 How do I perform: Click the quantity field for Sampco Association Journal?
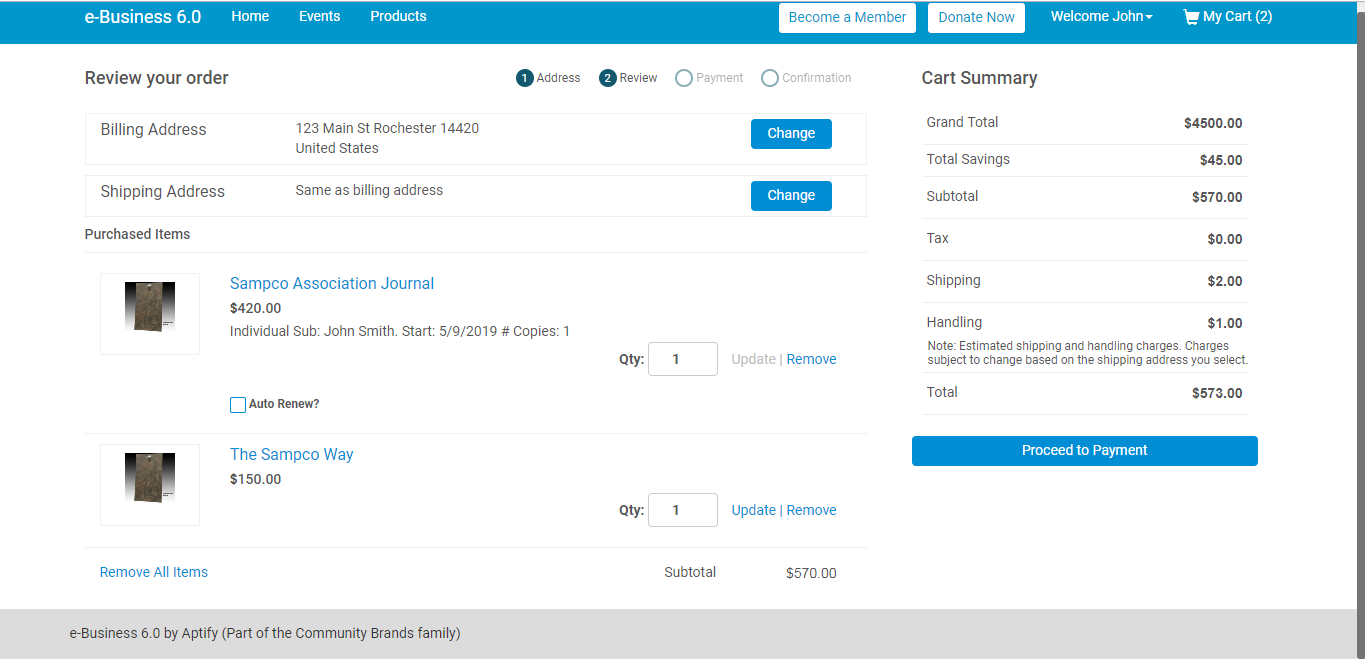(683, 359)
